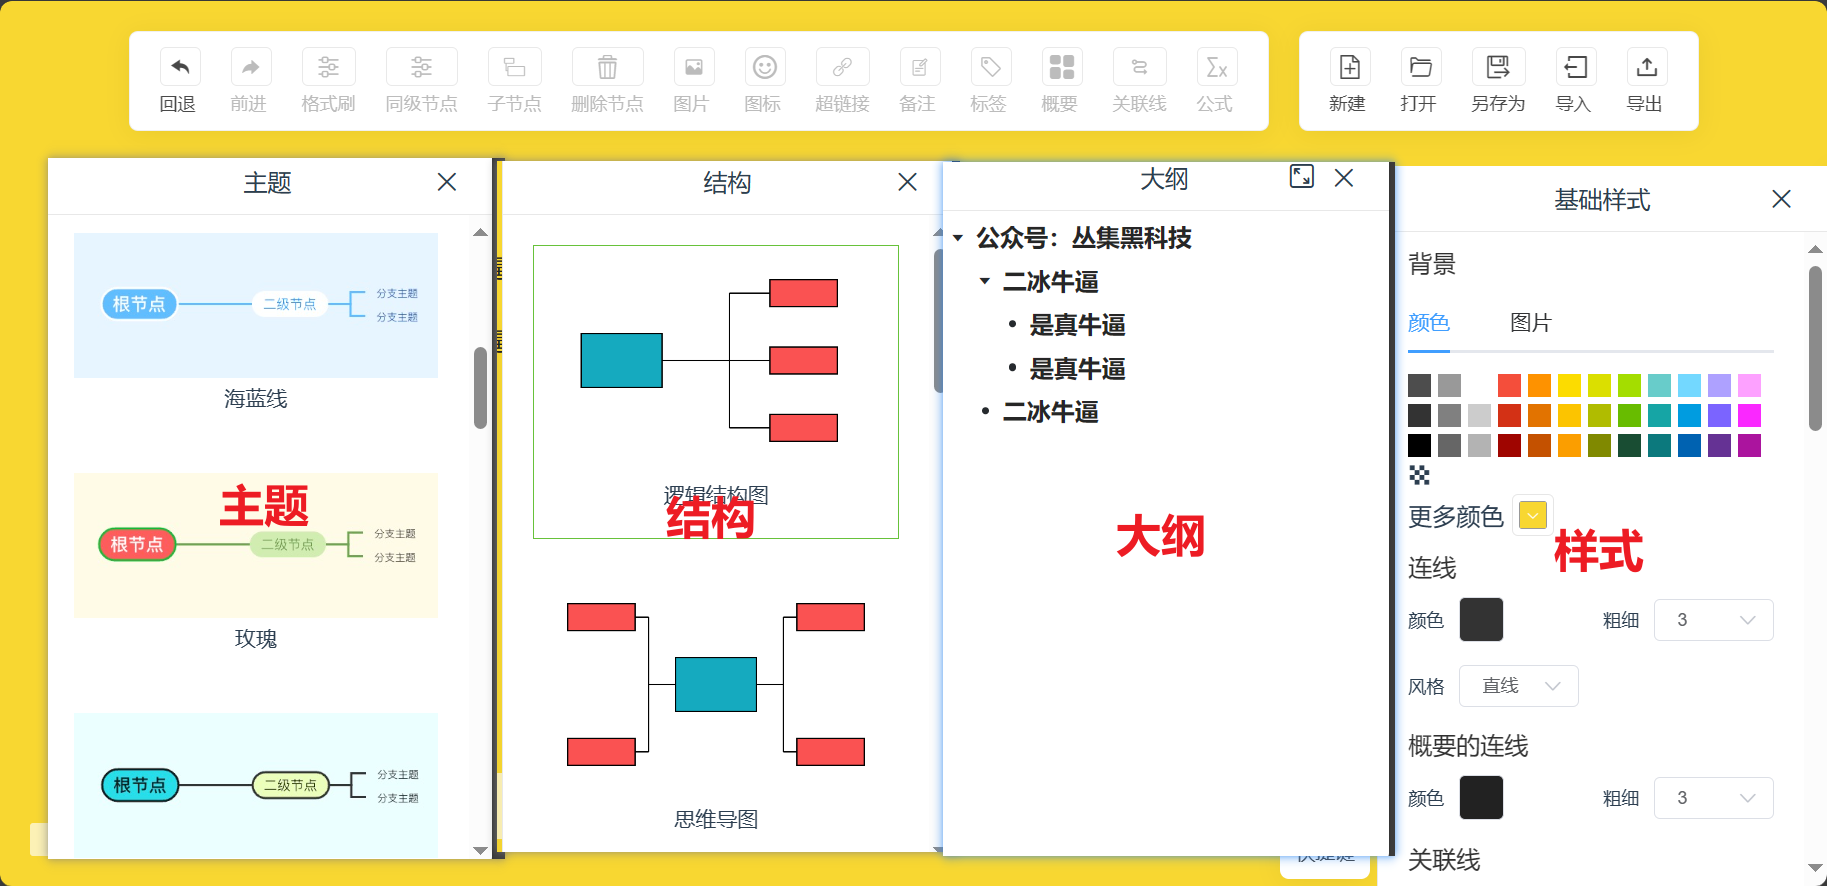This screenshot has width=1827, height=886.
Task: Close the 基础样式 panel
Action: coord(1781,199)
